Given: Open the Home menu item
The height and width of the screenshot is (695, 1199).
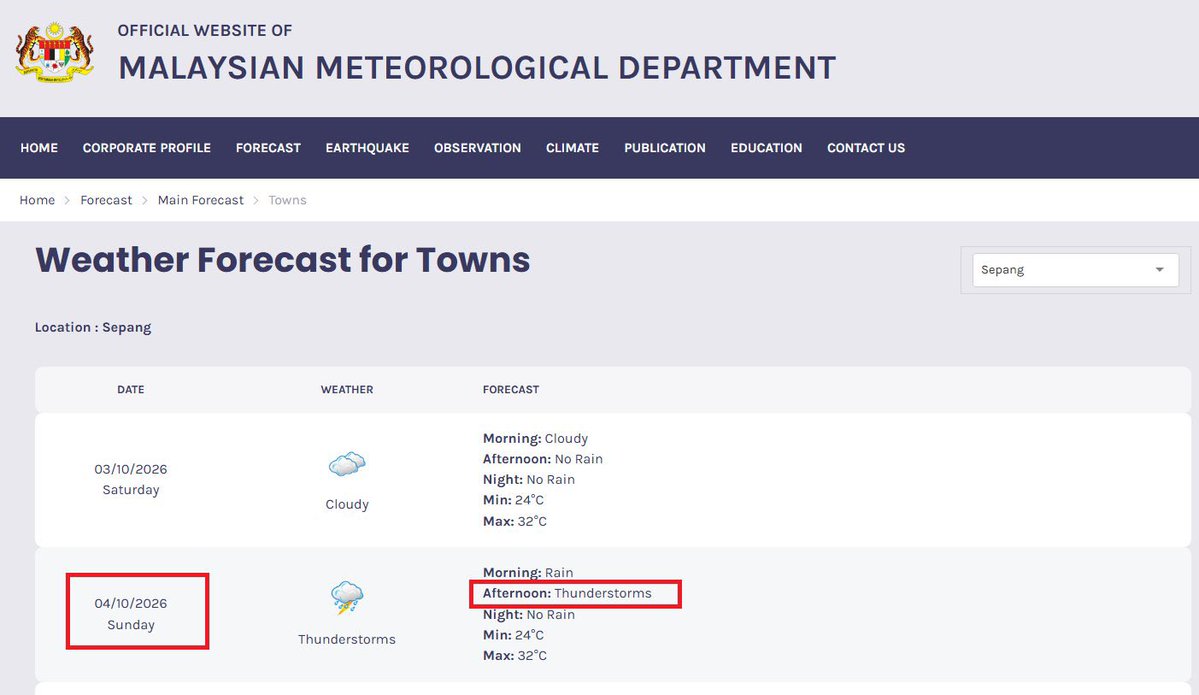Looking at the screenshot, I should point(39,148).
